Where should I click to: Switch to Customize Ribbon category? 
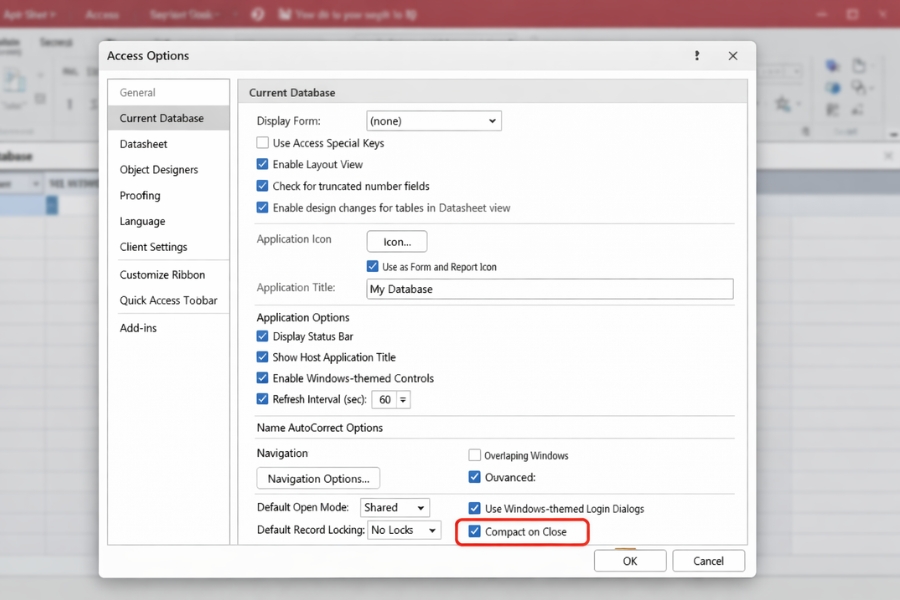162,275
